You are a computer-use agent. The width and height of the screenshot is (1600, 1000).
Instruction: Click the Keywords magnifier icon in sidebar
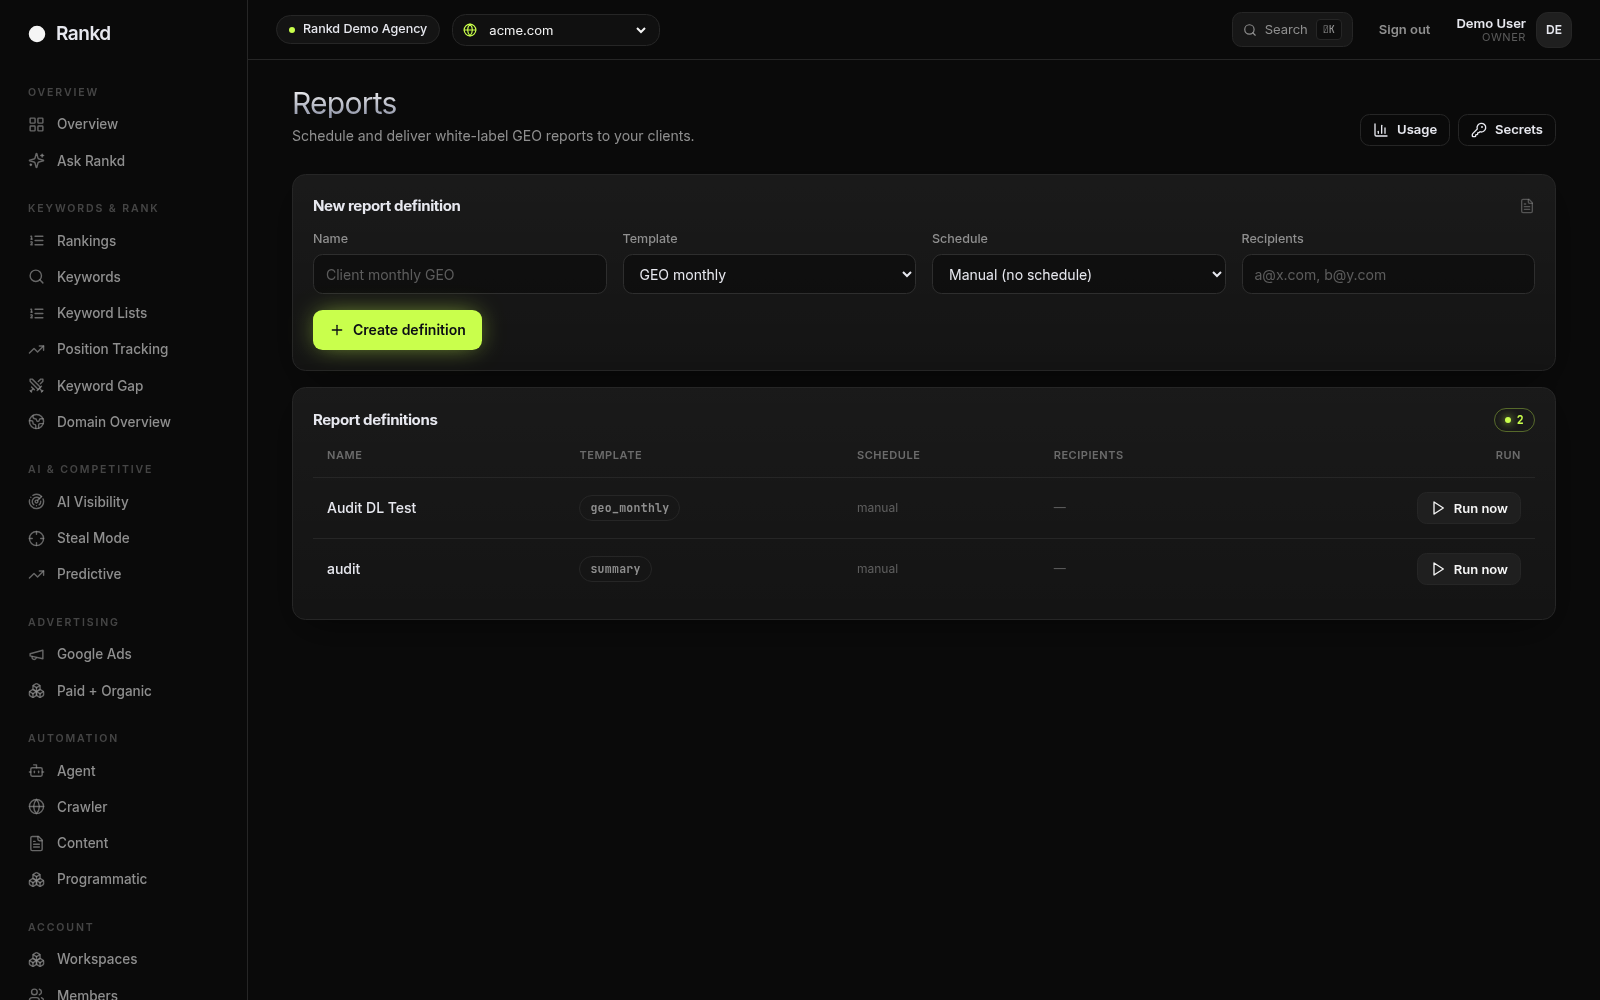[x=37, y=277]
